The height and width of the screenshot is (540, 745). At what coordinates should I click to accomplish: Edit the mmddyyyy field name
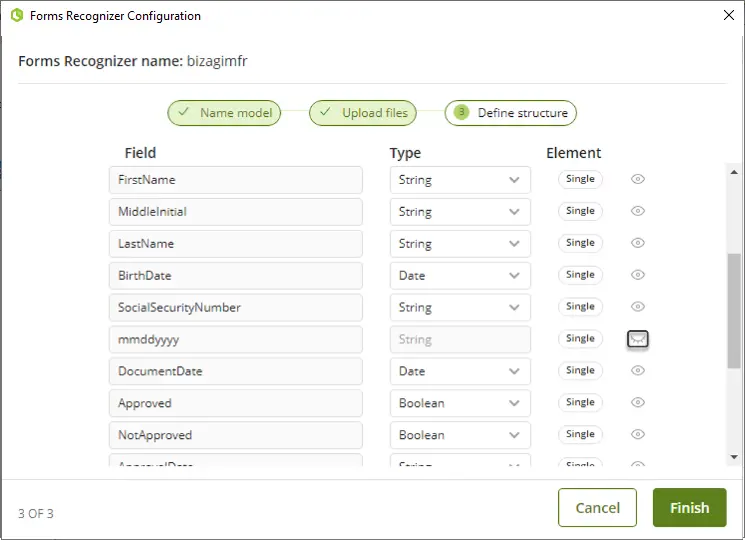236,339
